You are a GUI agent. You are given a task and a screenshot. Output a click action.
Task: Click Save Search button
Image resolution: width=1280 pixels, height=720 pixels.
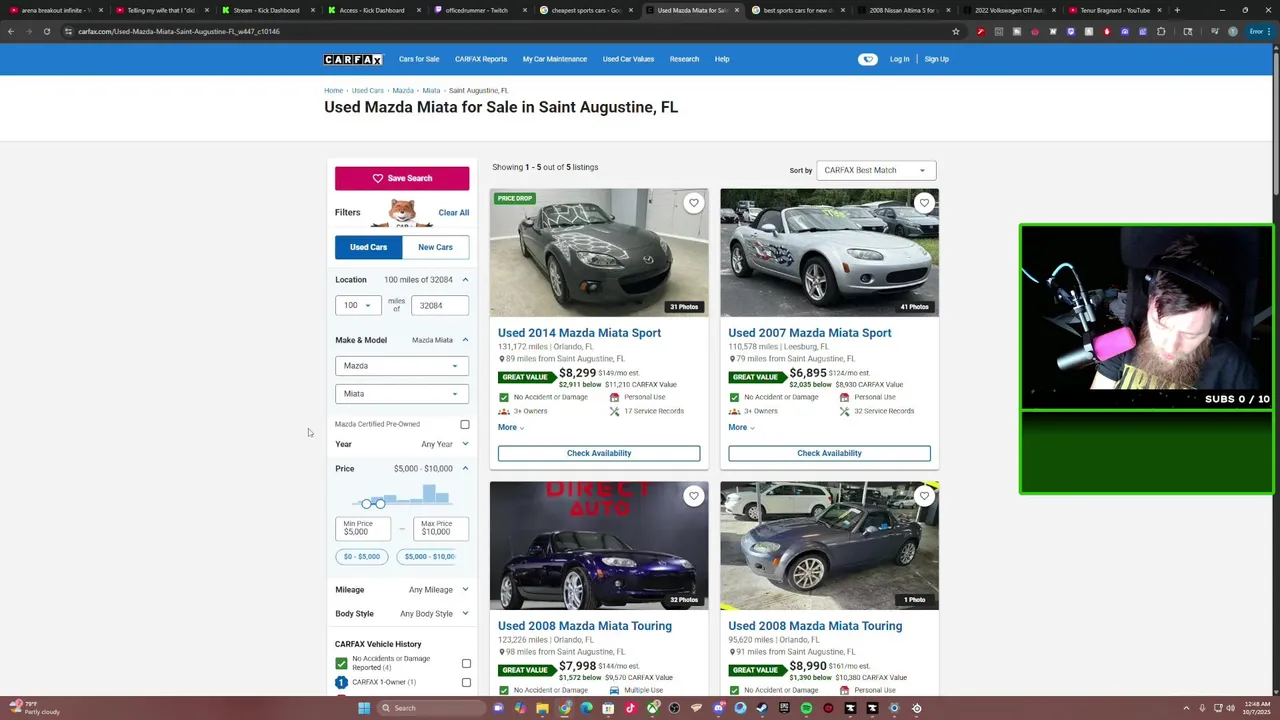tap(402, 178)
